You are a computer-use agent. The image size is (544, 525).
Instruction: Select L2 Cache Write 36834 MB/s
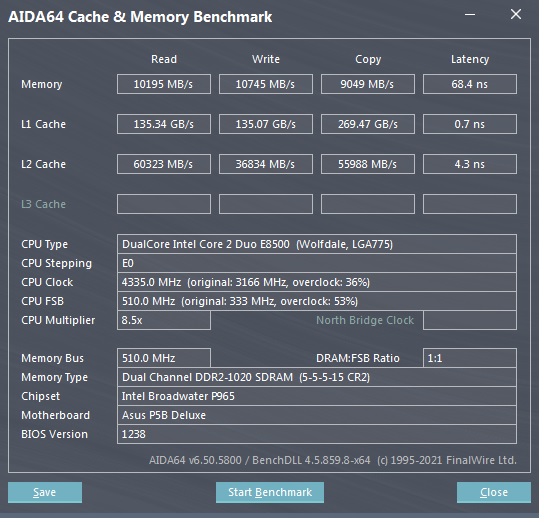pyautogui.click(x=266, y=164)
